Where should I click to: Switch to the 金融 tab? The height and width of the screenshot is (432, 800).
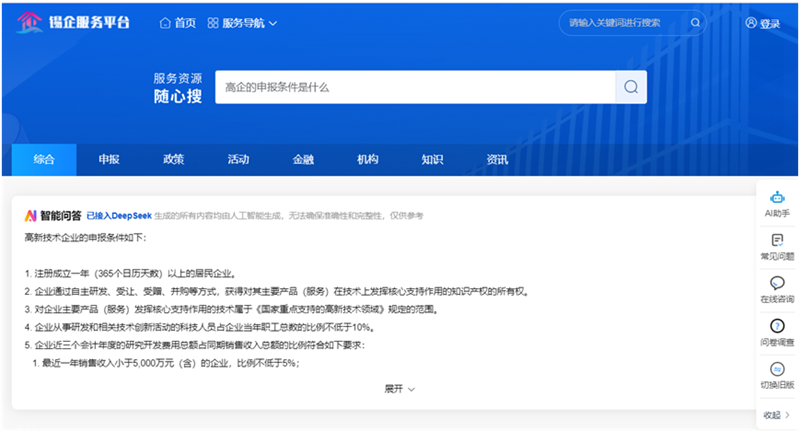point(303,160)
